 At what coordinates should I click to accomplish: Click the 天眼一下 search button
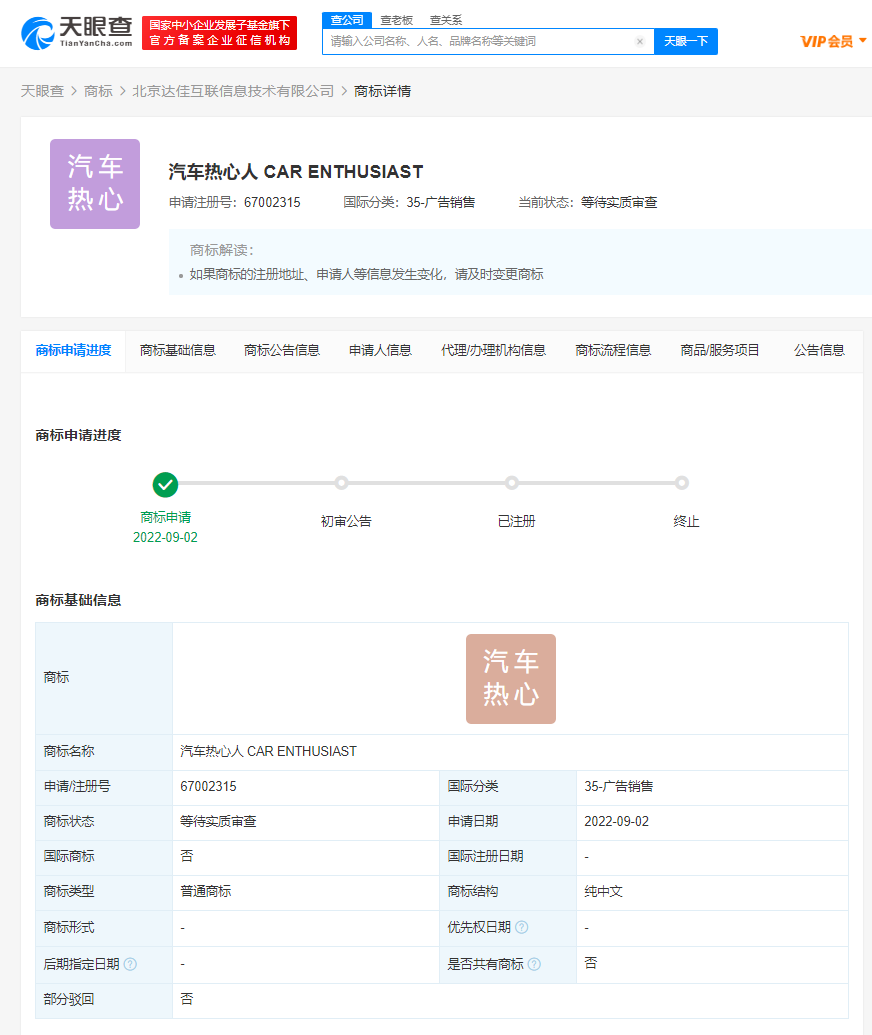686,42
